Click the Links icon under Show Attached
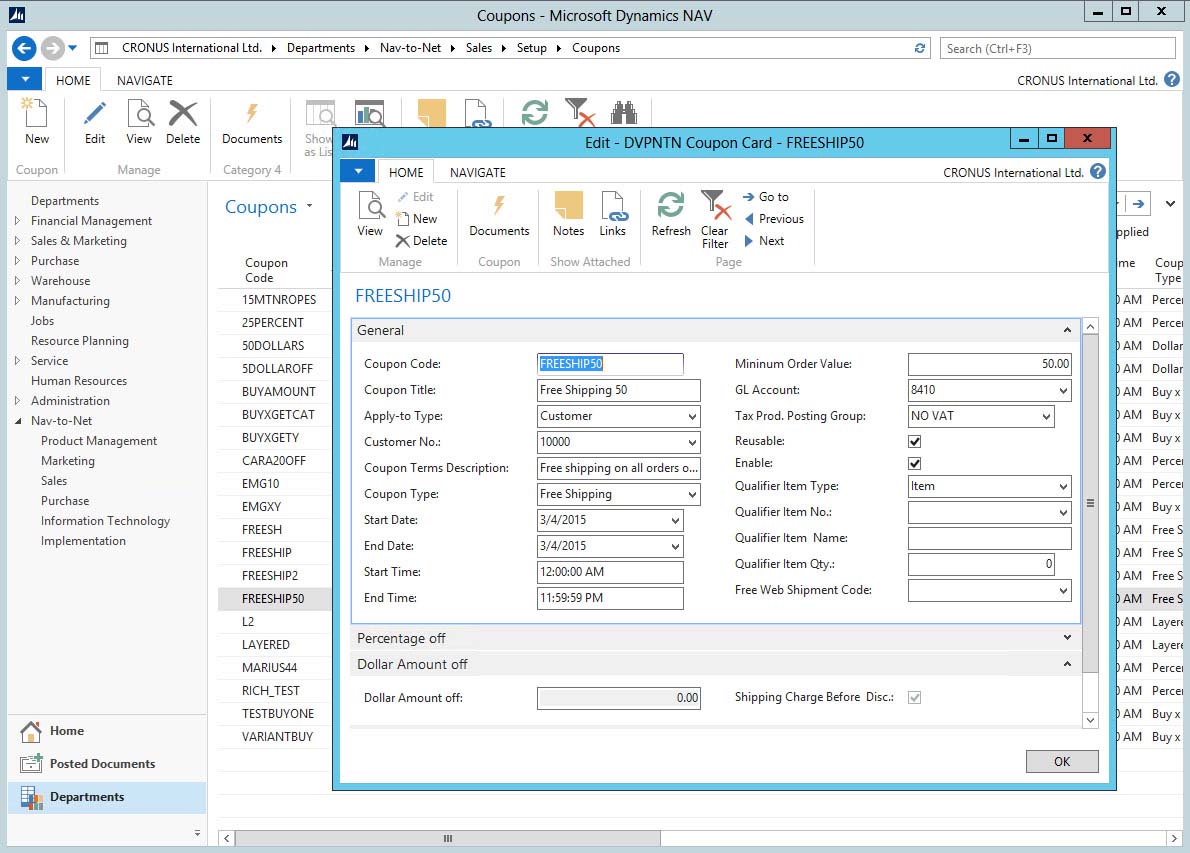1190x853 pixels. coord(613,215)
